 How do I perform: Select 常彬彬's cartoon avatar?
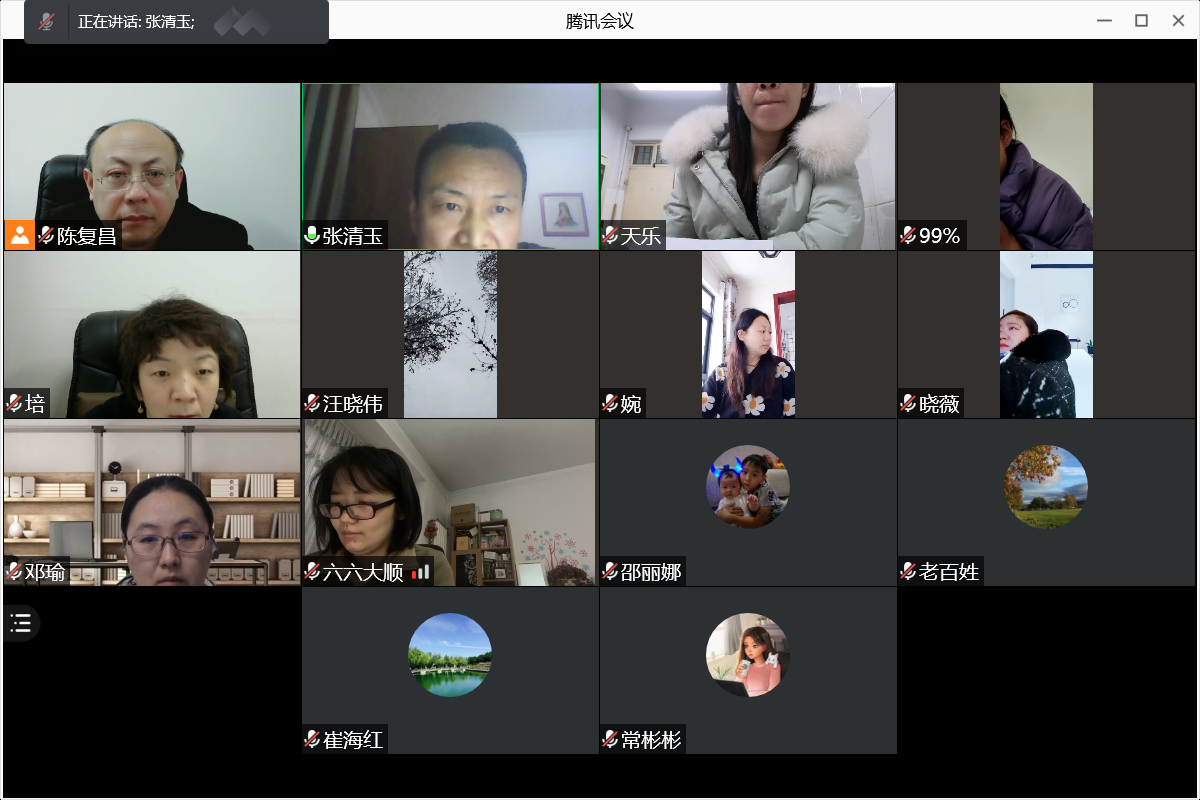[x=748, y=655]
